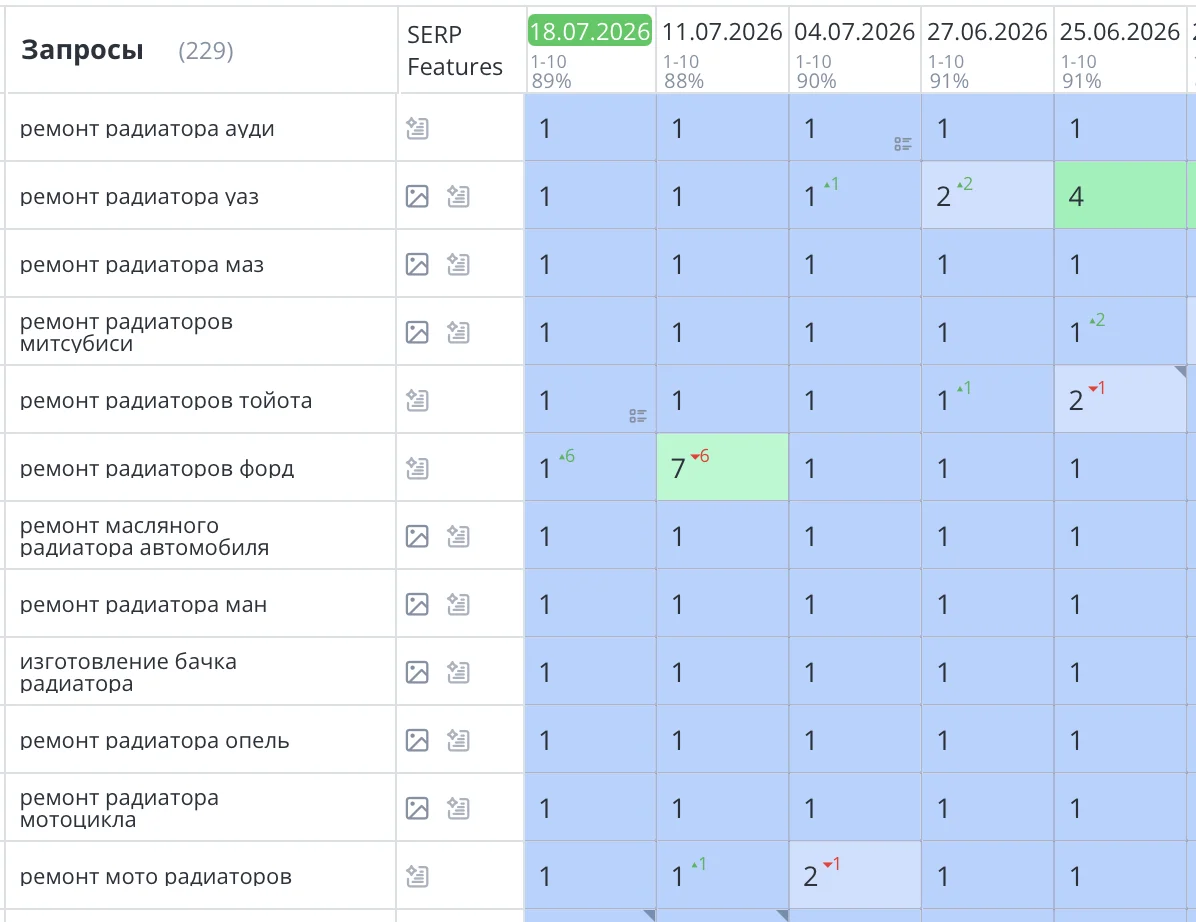This screenshot has height=922, width=1196.
Task: Click AI overview icon for ремонт радиатора ман
Action: pyautogui.click(x=458, y=604)
